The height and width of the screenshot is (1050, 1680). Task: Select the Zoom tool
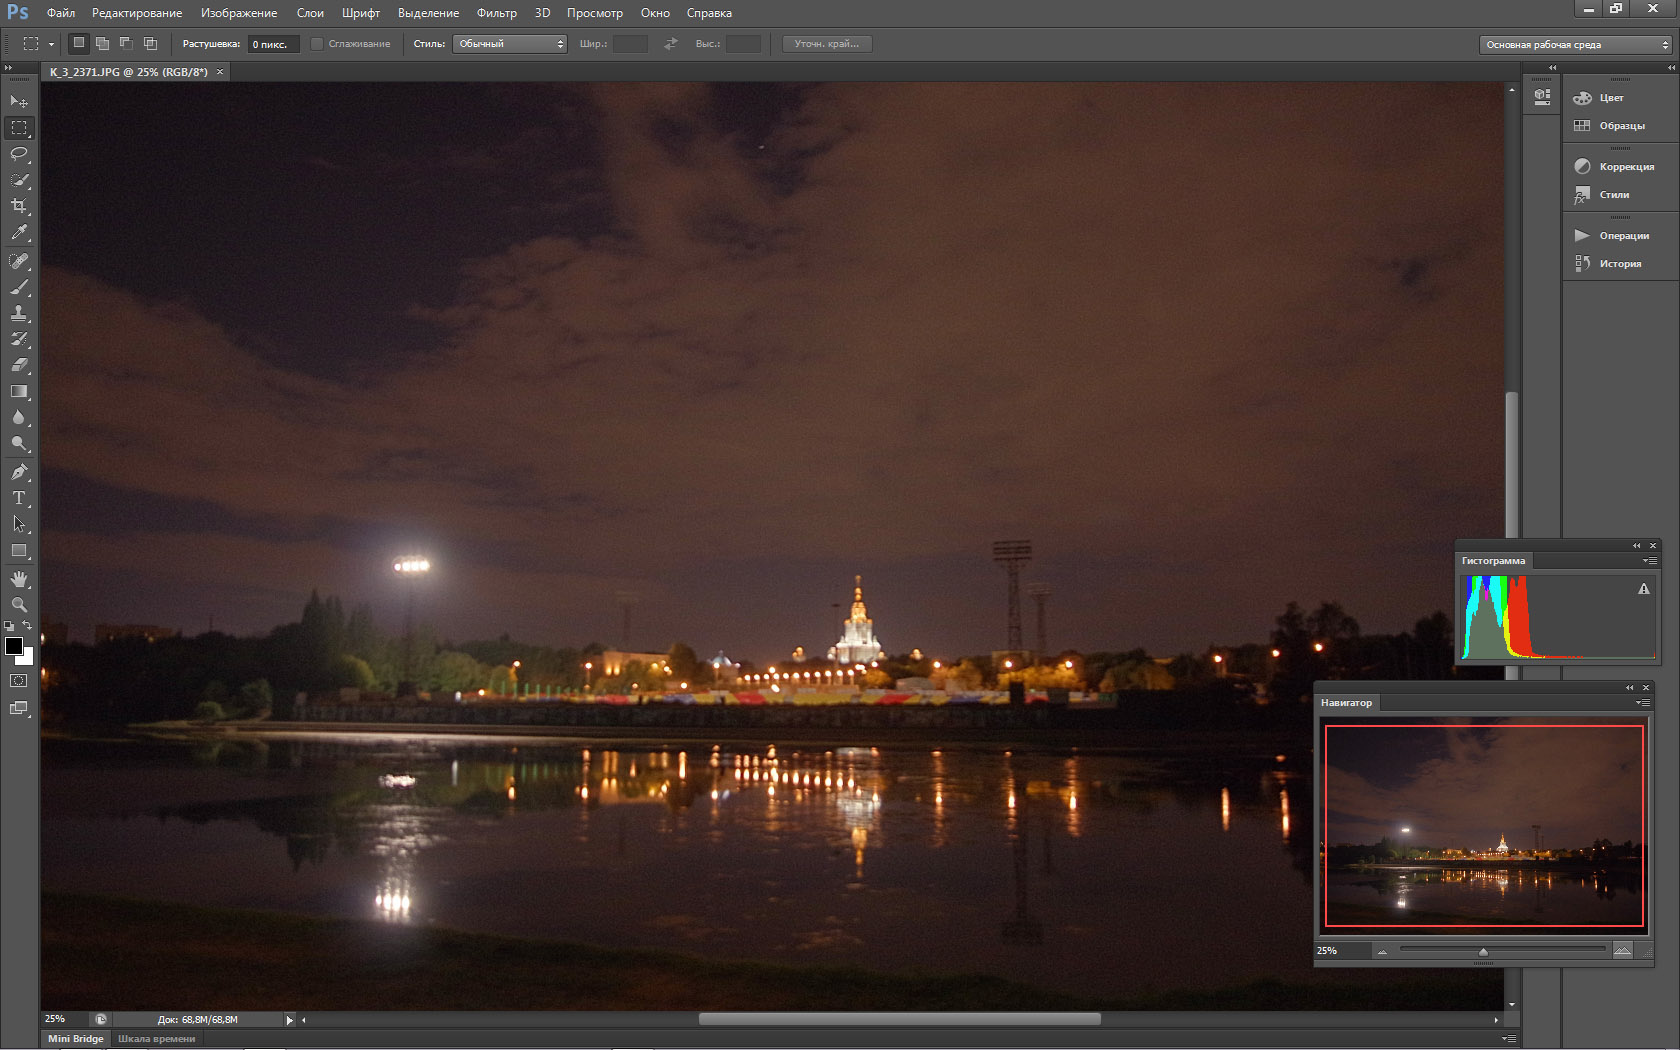19,605
